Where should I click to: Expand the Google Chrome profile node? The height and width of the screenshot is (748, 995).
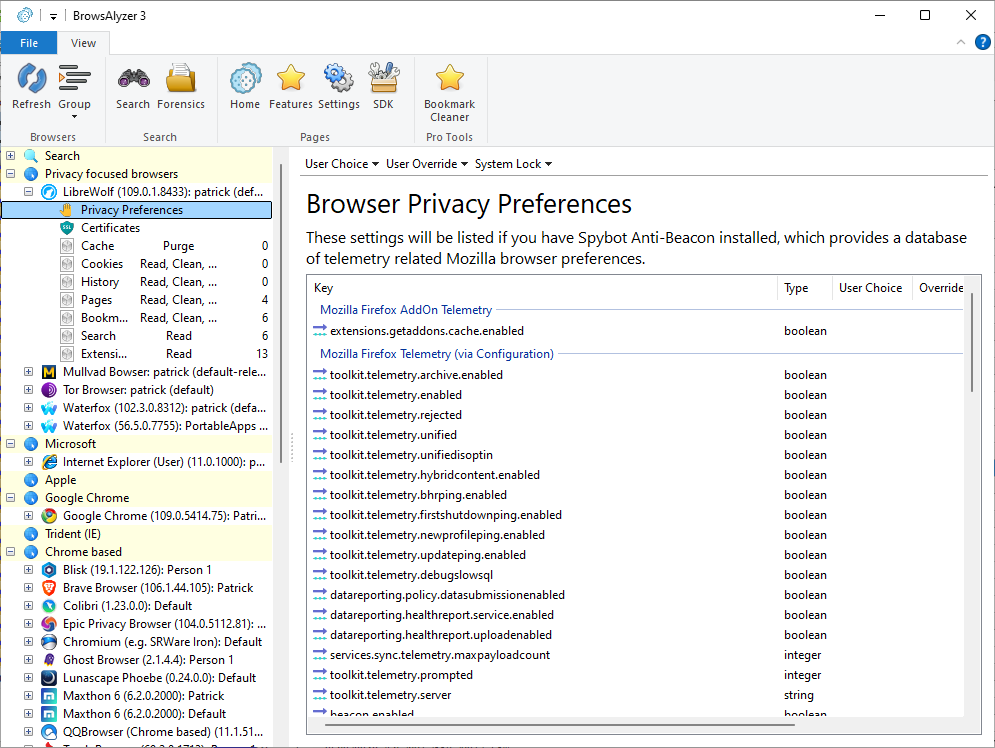click(29, 516)
